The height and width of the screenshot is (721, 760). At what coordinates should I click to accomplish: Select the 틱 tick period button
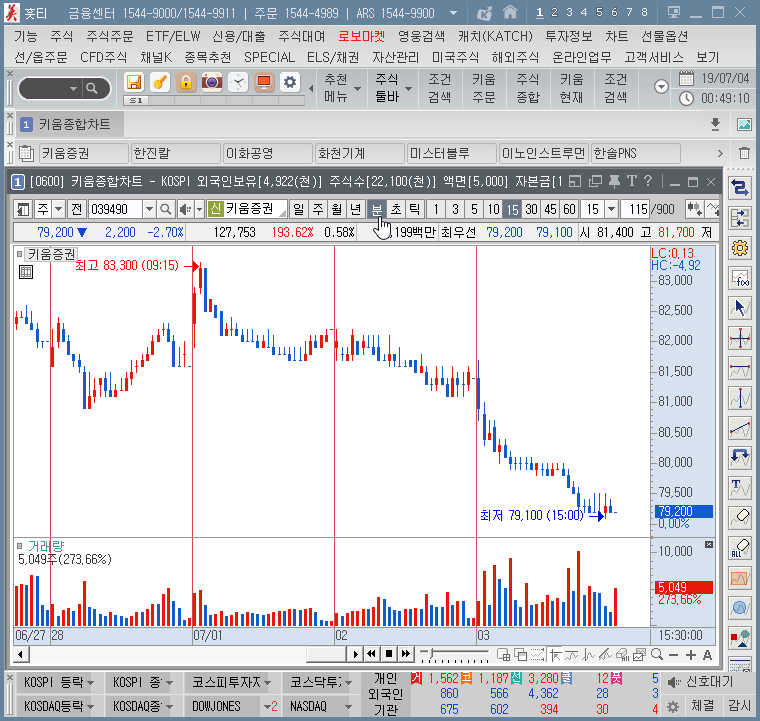[x=414, y=209]
